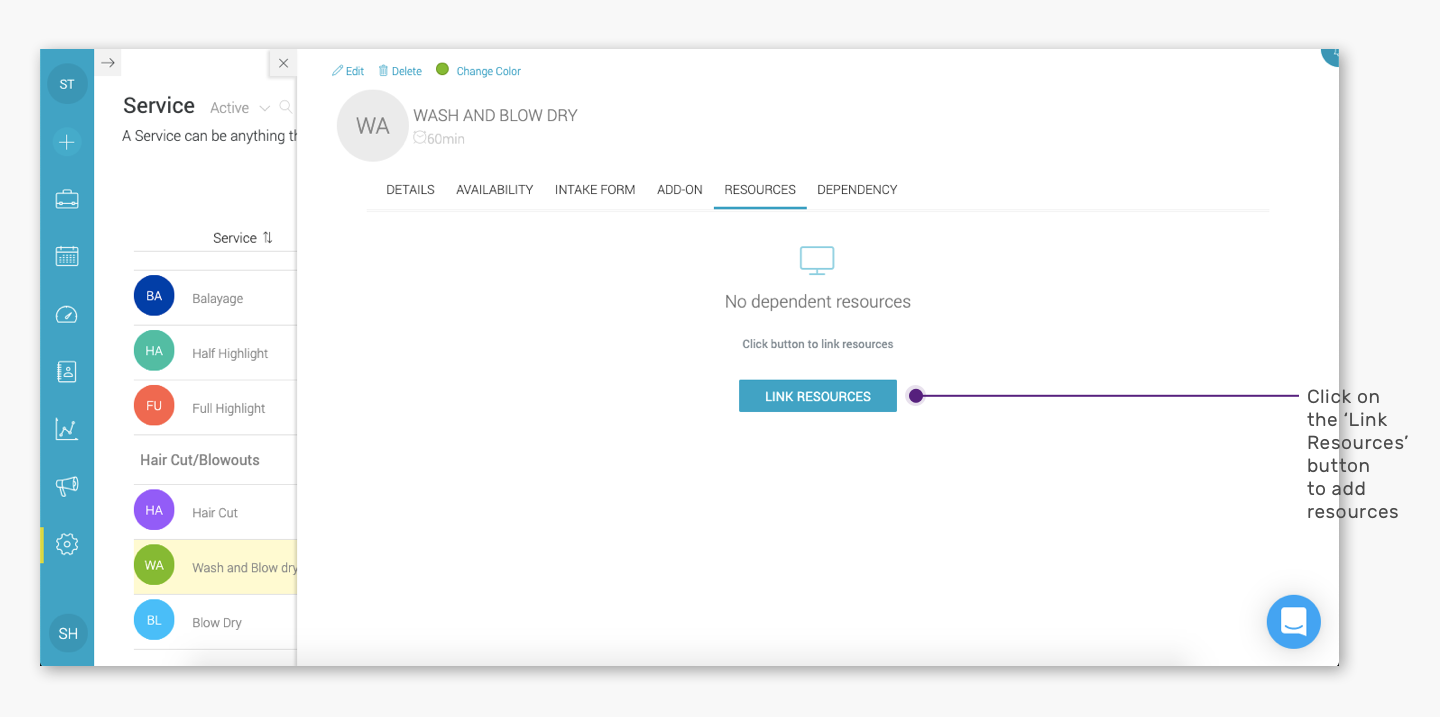Click the large WA service avatar
Image resolution: width=1440 pixels, height=718 pixels.
click(x=373, y=126)
